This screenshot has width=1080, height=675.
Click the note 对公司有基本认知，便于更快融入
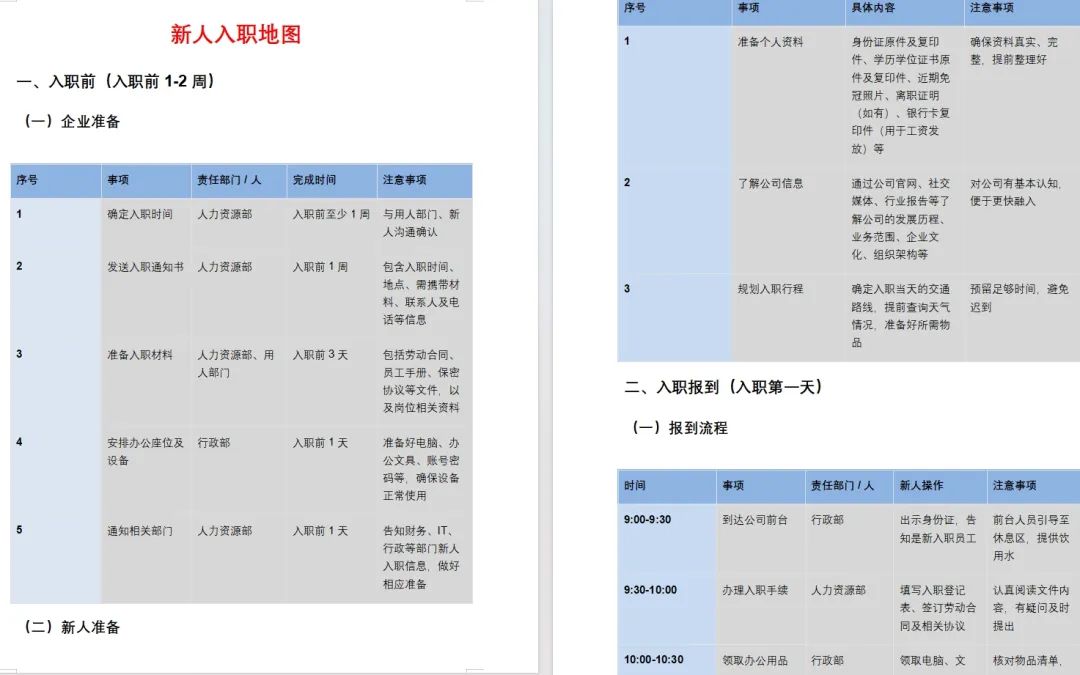pyautogui.click(x=1015, y=192)
